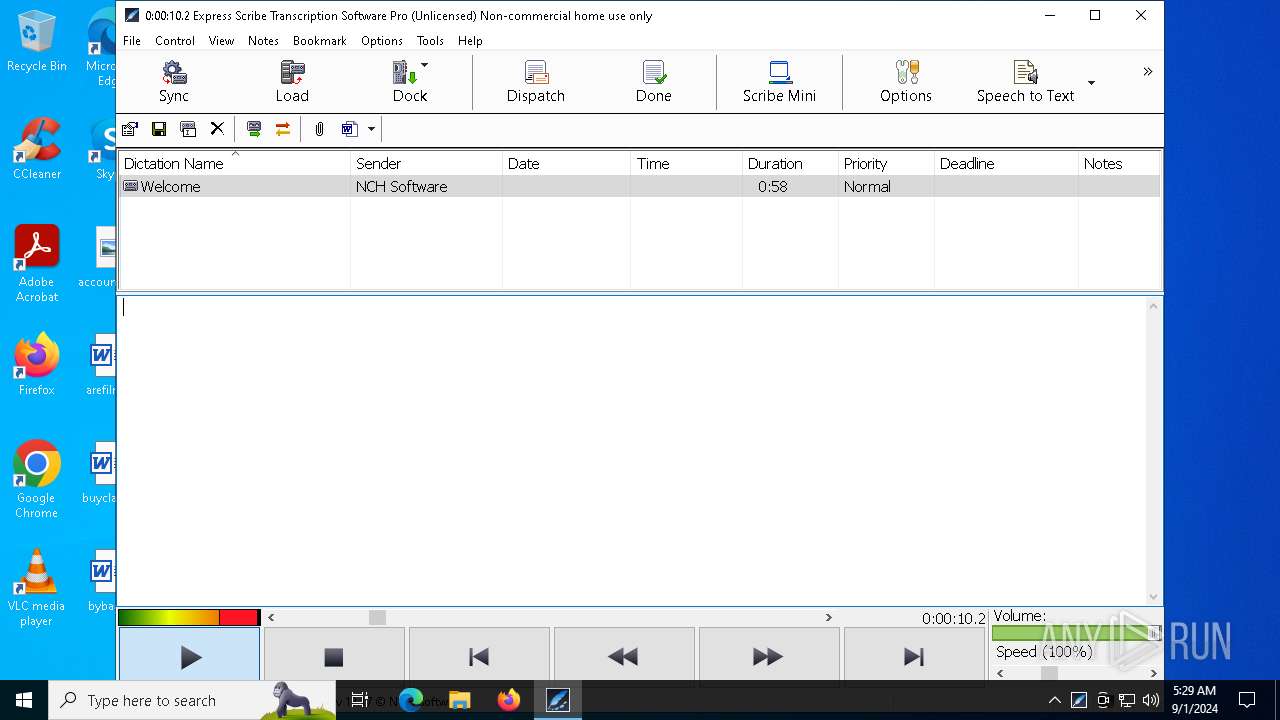
Task: Open the Help menu
Action: pyautogui.click(x=470, y=41)
